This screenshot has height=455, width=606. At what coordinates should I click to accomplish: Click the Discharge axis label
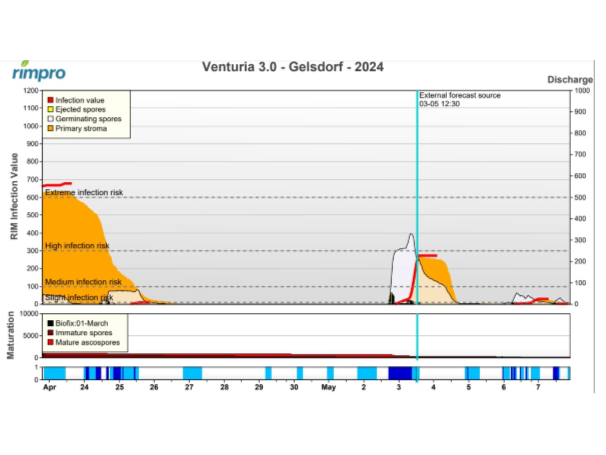pyautogui.click(x=570, y=80)
